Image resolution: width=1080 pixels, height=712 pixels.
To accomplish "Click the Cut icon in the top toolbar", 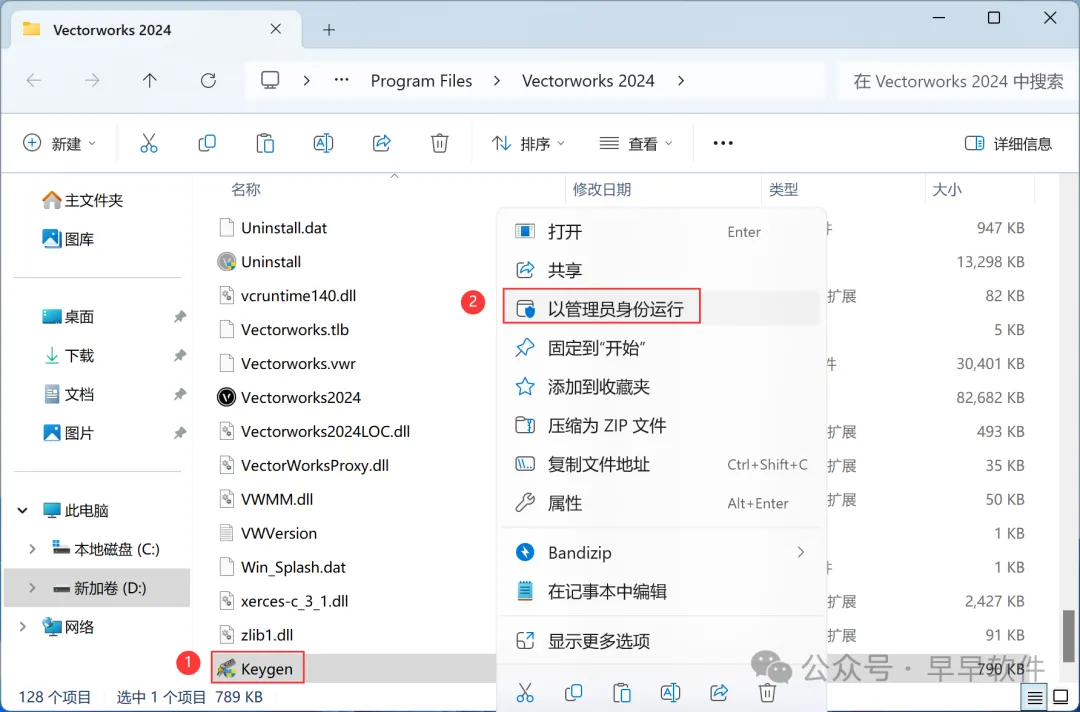I will pos(148,143).
